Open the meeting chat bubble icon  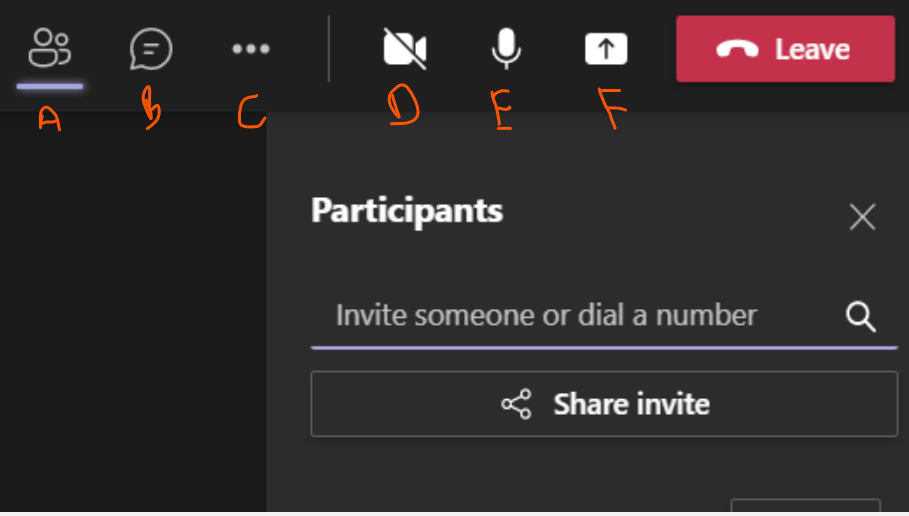[x=151, y=49]
